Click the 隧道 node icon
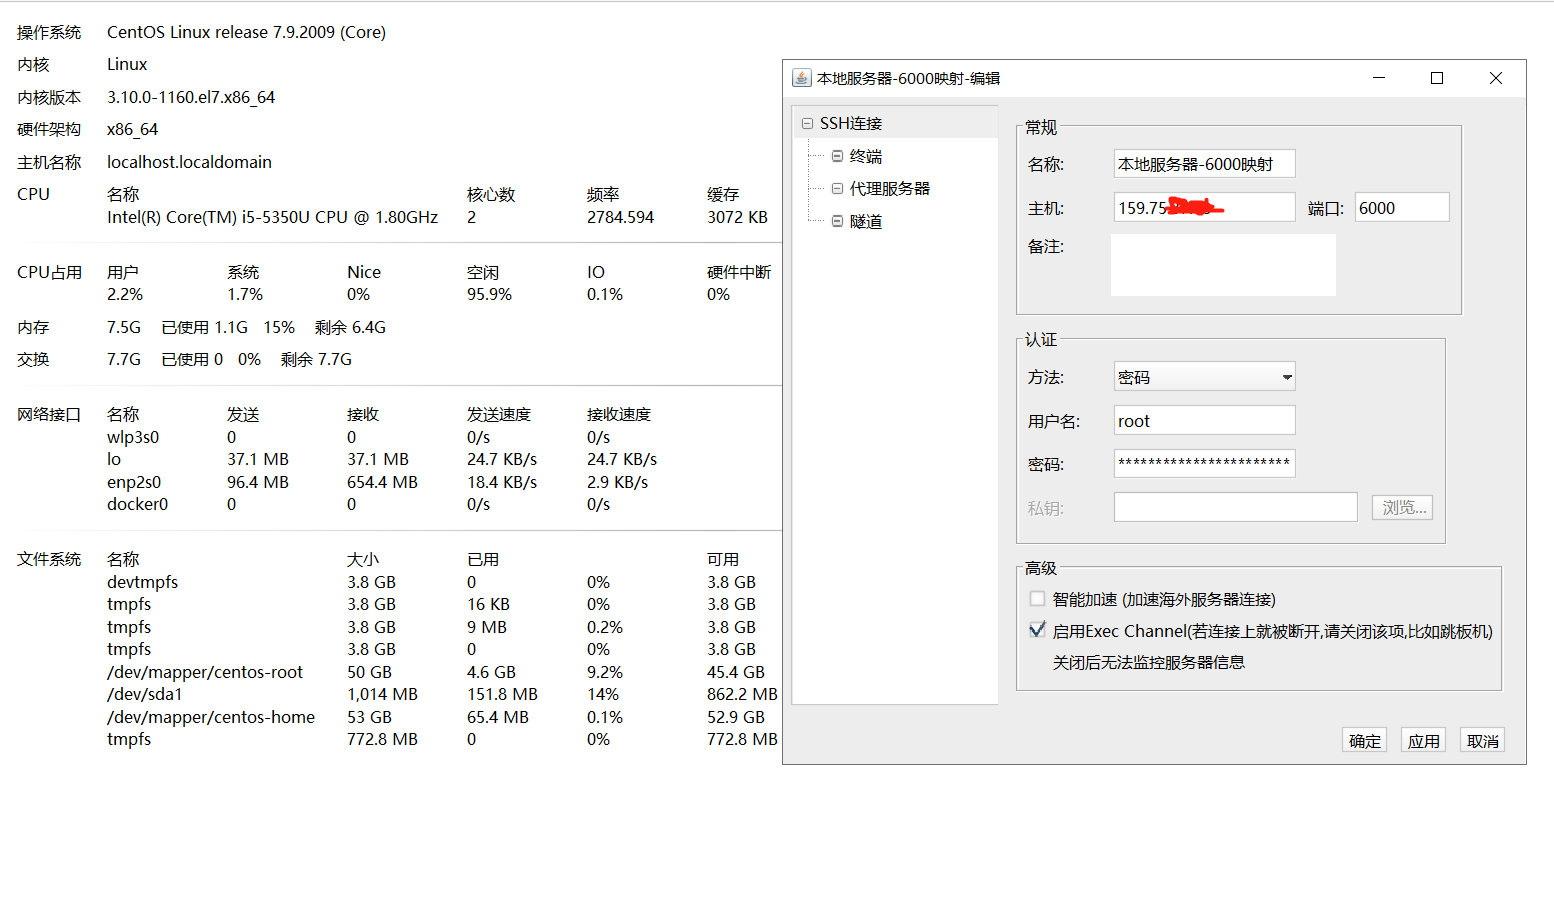The image size is (1554, 899). click(837, 221)
